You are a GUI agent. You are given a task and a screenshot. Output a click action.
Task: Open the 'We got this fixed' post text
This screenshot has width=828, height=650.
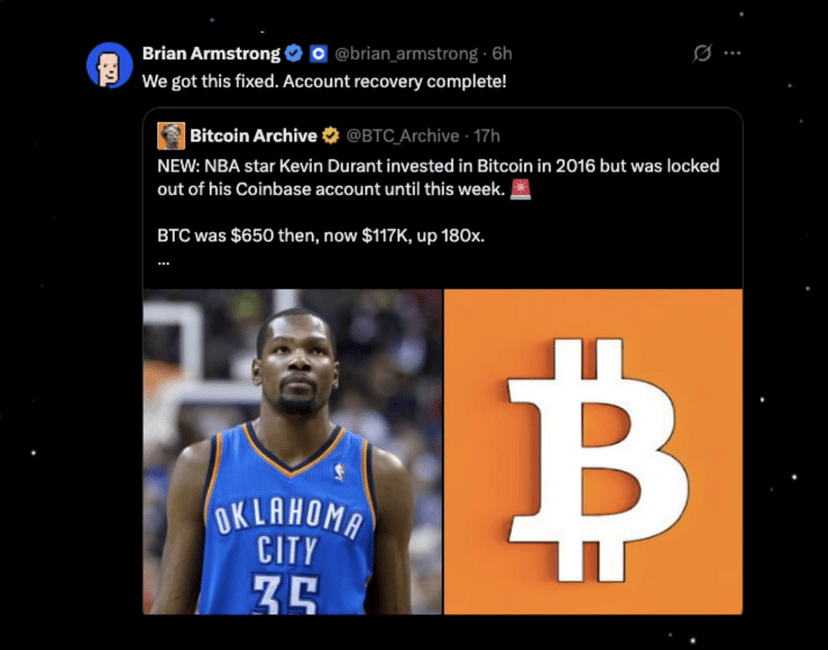click(x=324, y=81)
